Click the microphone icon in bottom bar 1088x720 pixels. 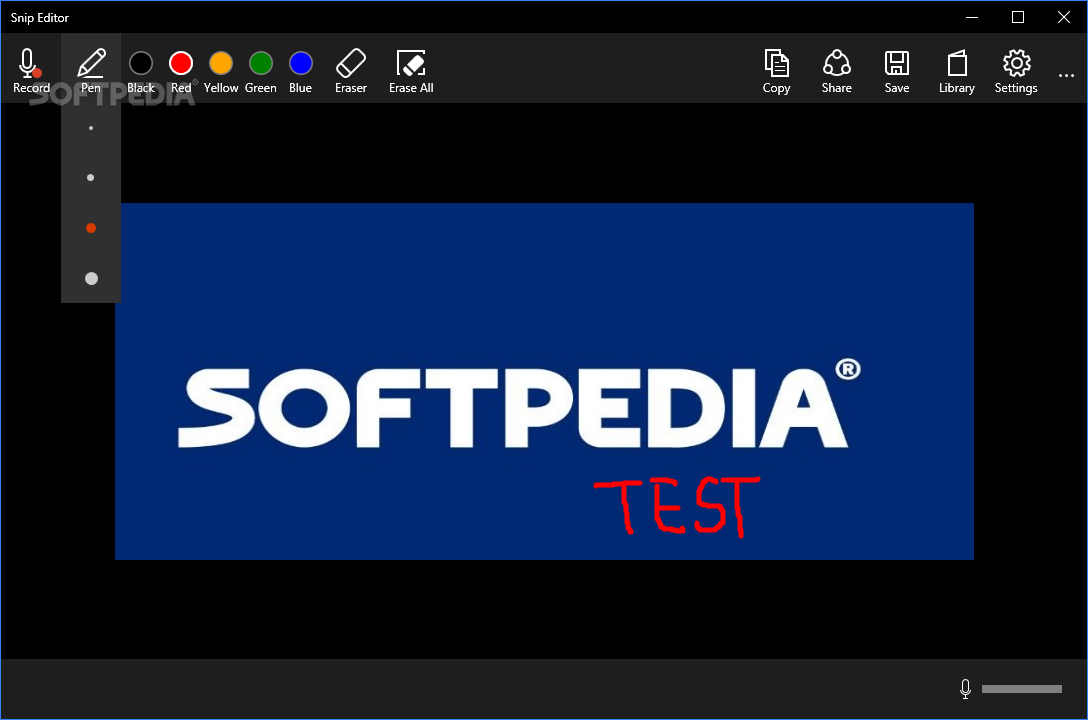point(965,689)
